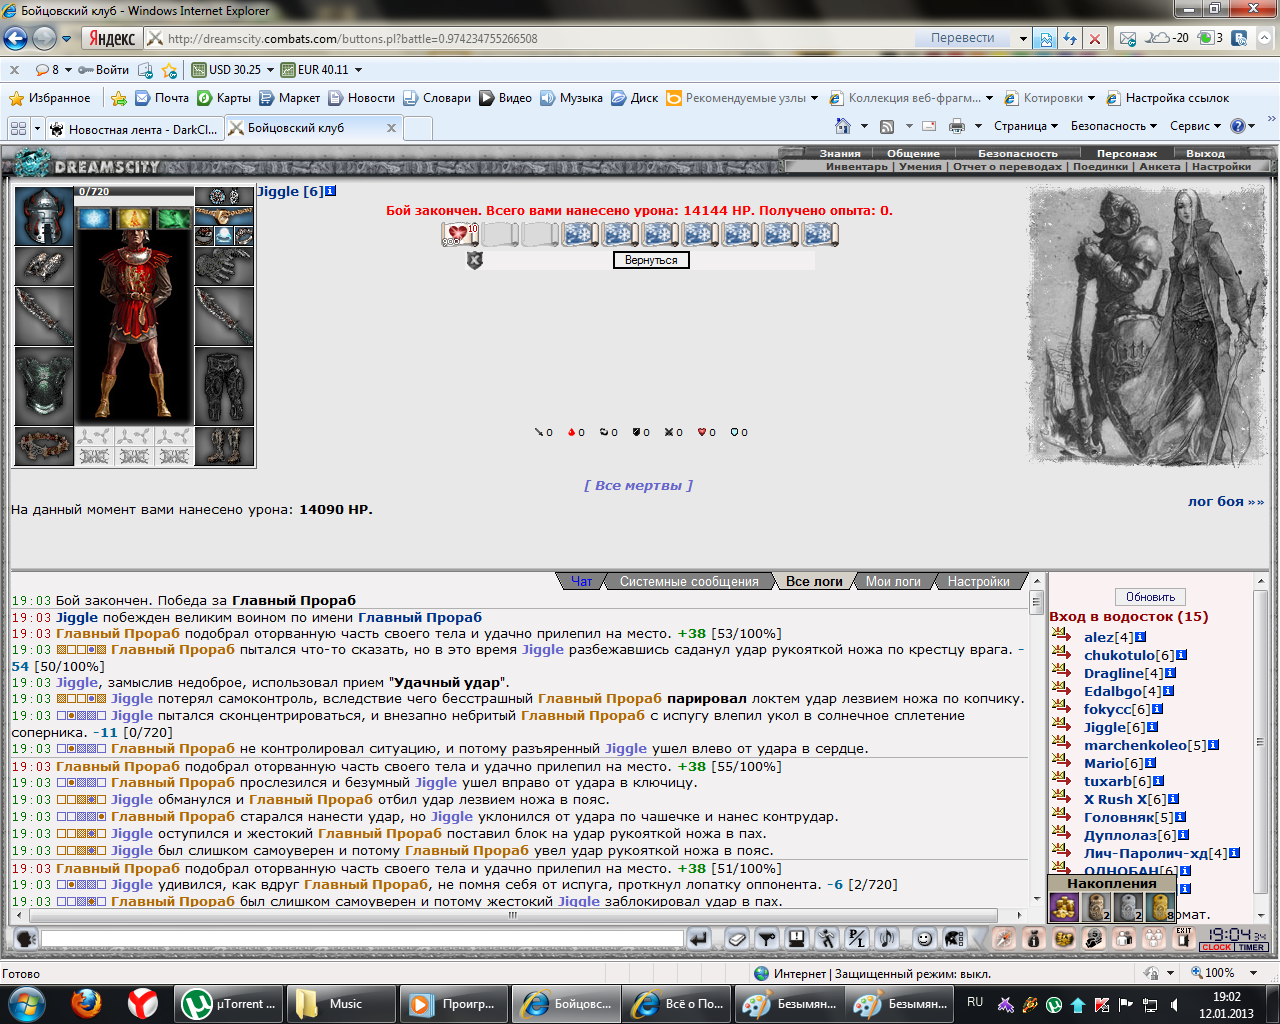1280x1024 pixels.
Task: Open the Знания game menu
Action: click(x=840, y=153)
